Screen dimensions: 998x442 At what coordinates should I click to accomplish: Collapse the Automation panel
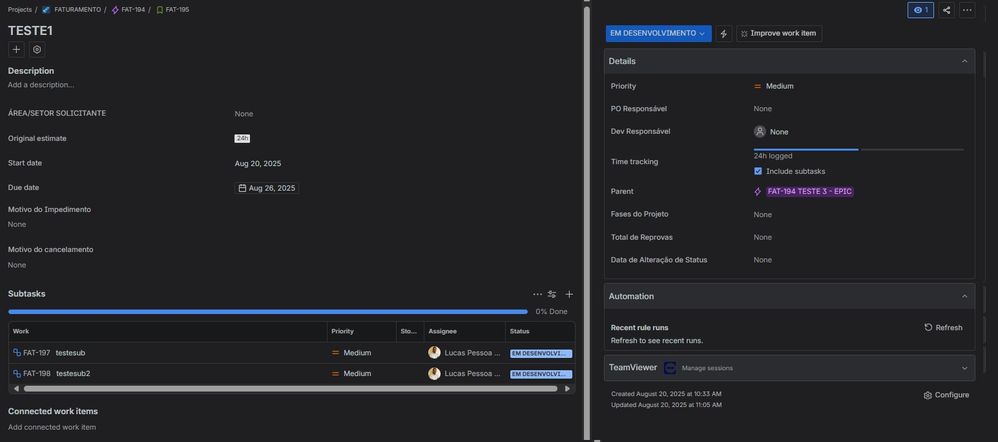[964, 296]
